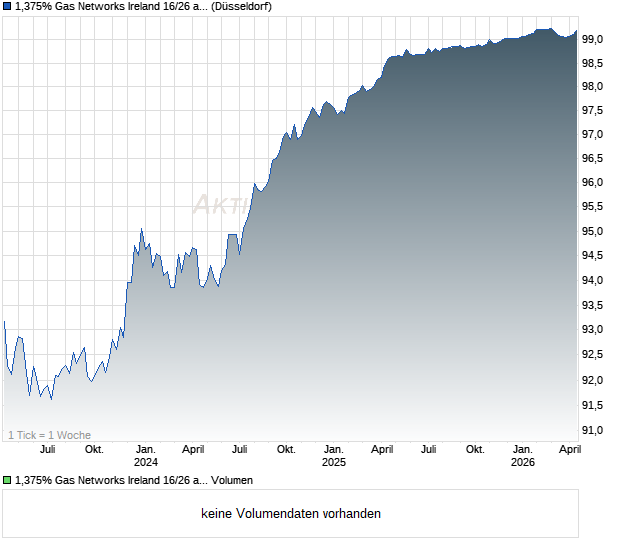
Task: Click the blue price series legend square
Action: pyautogui.click(x=7, y=6)
